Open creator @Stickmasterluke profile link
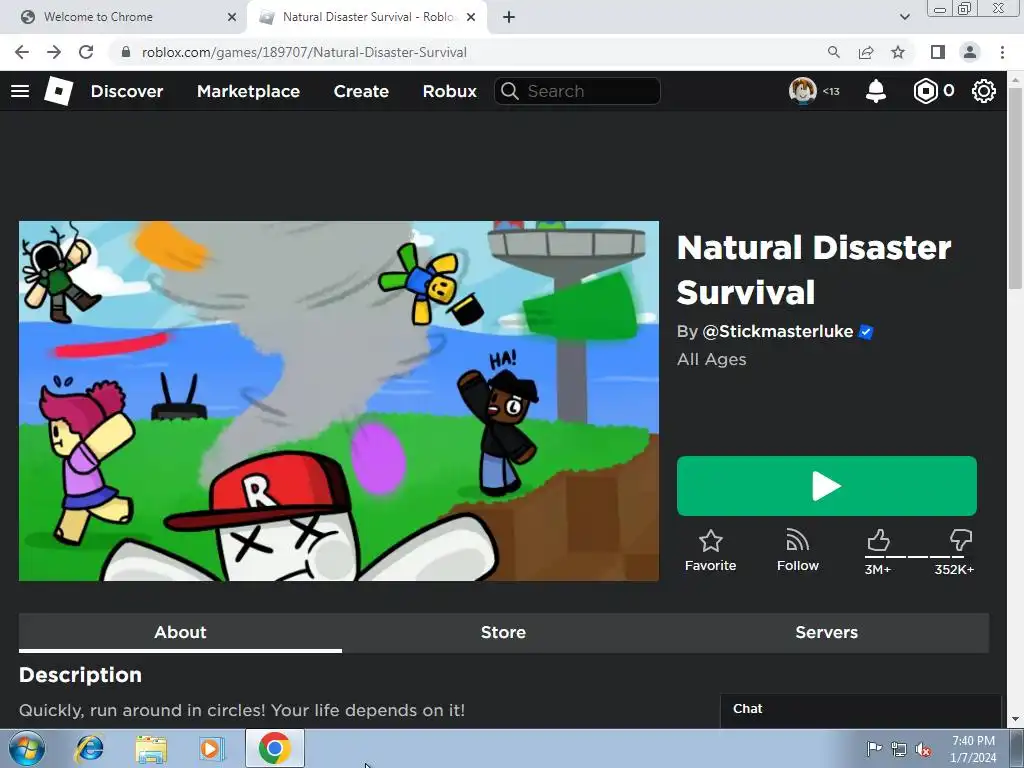 (777, 332)
